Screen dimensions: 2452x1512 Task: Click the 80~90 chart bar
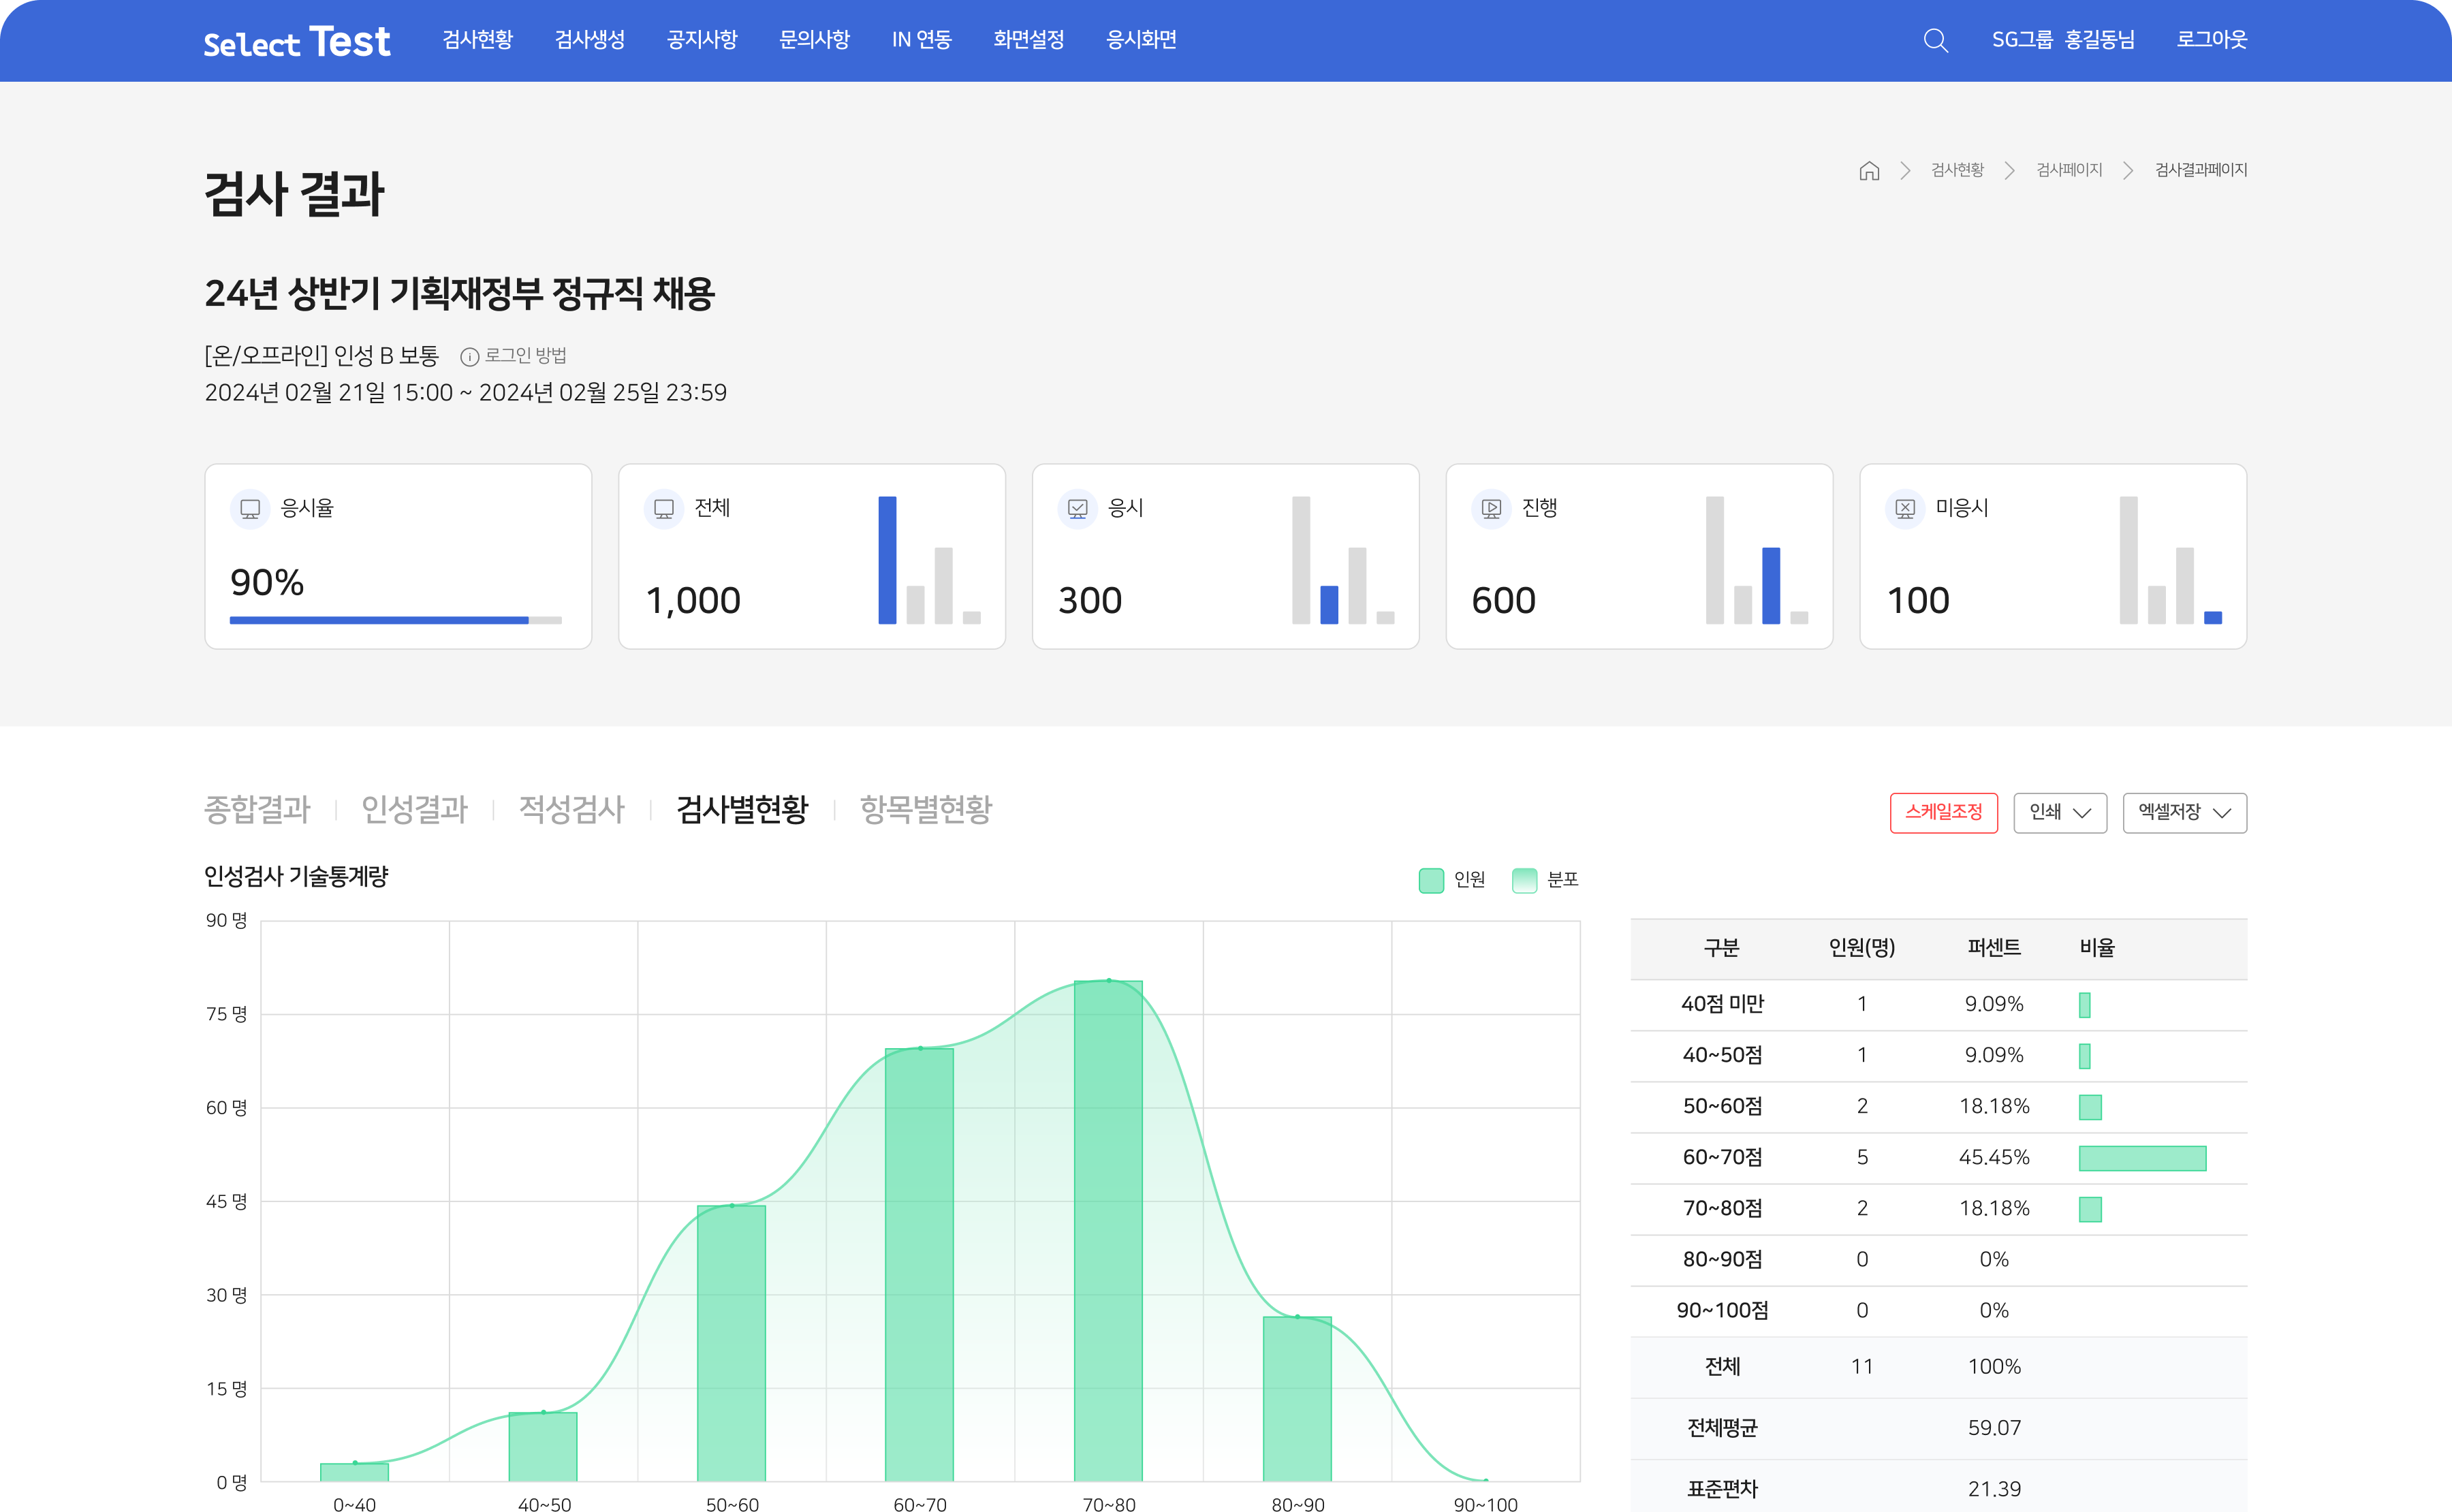pos(1297,1398)
